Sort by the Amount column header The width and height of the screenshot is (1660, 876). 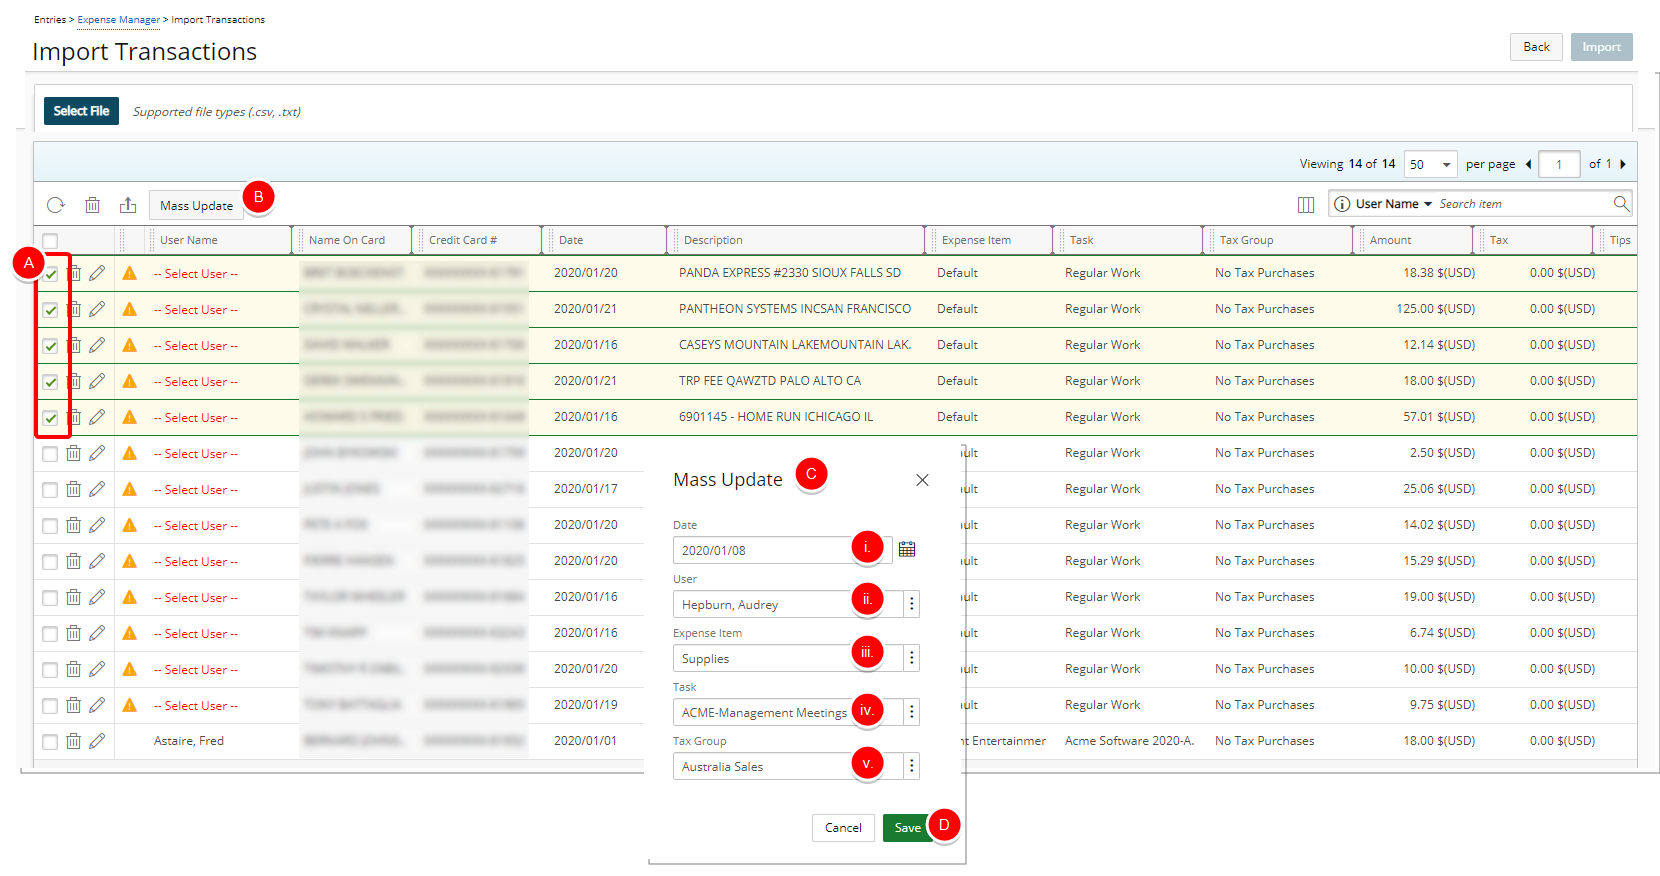tap(1390, 240)
